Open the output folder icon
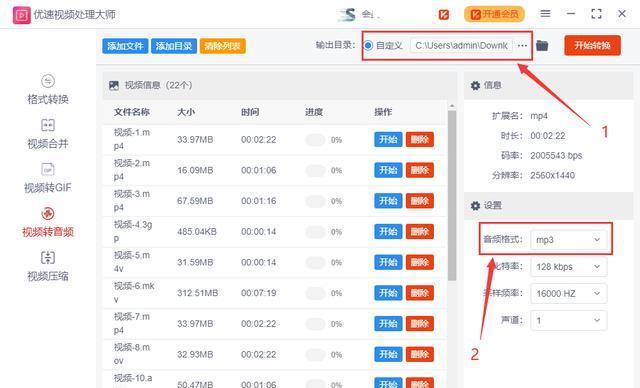The image size is (640, 388). point(542,45)
